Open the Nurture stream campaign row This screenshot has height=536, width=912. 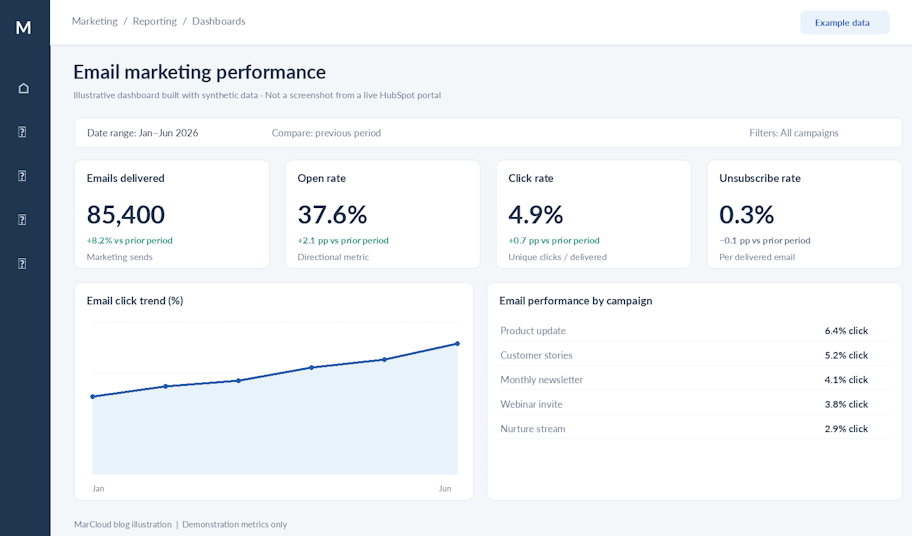tap(694, 428)
